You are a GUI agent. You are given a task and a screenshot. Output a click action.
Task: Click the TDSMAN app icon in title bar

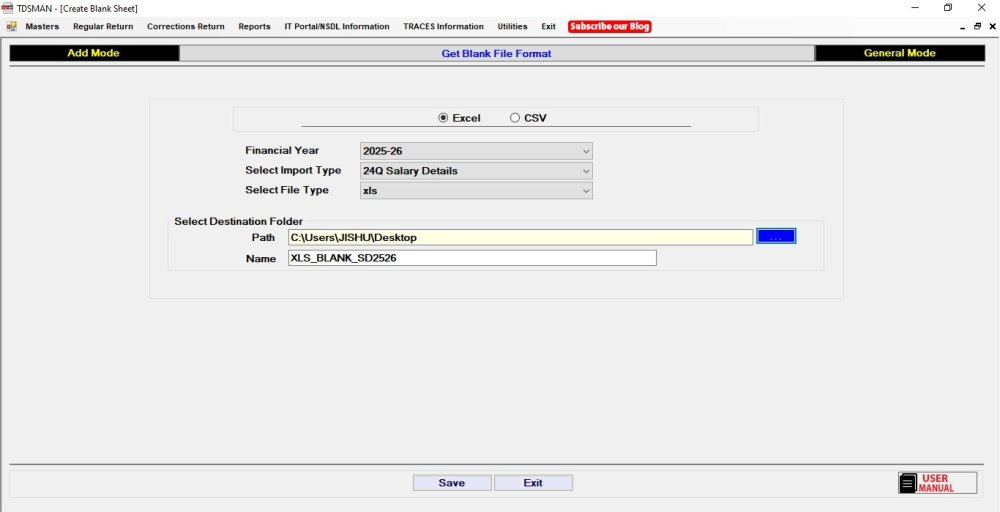pyautogui.click(x=8, y=8)
